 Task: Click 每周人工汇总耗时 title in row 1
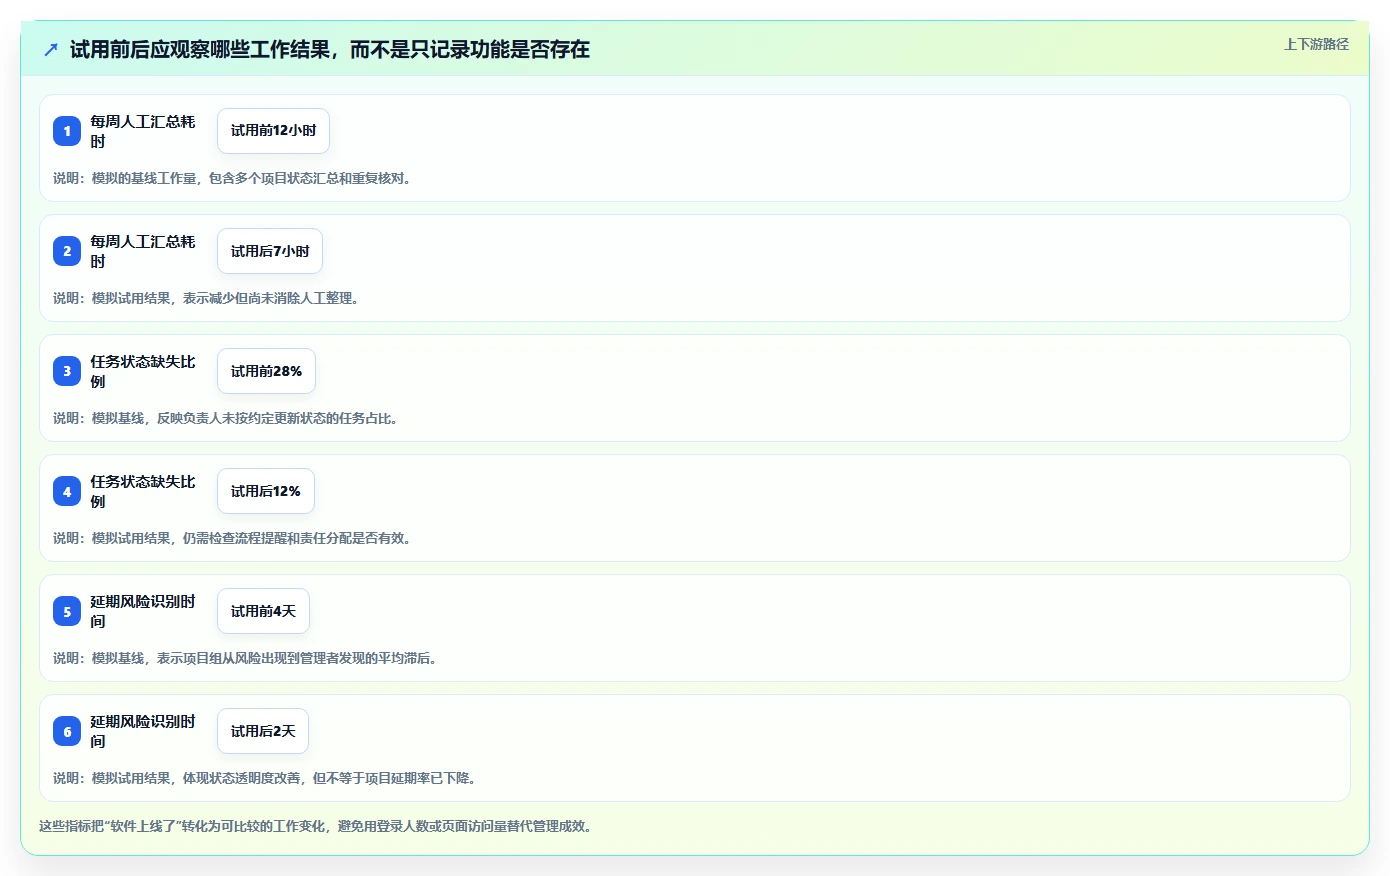(143, 131)
